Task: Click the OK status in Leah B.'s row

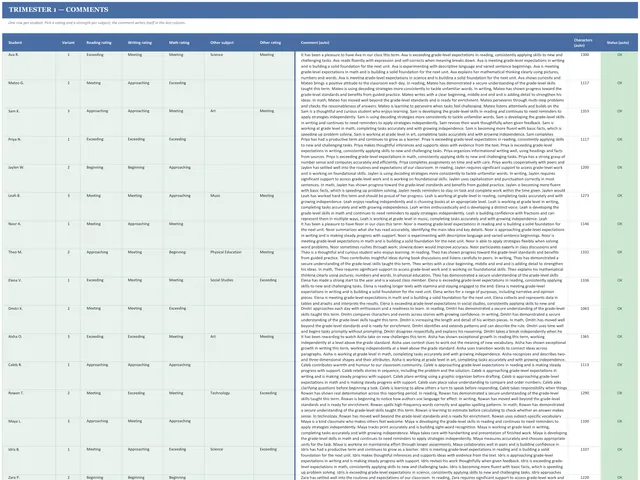Action: [x=619, y=207]
